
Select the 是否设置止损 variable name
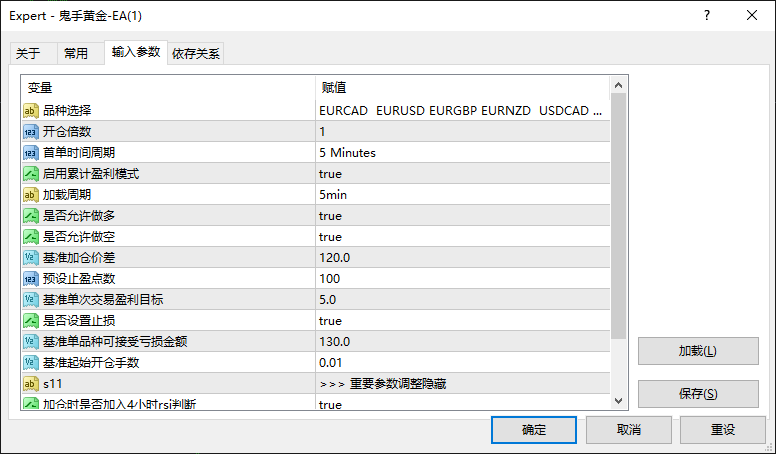(x=79, y=321)
